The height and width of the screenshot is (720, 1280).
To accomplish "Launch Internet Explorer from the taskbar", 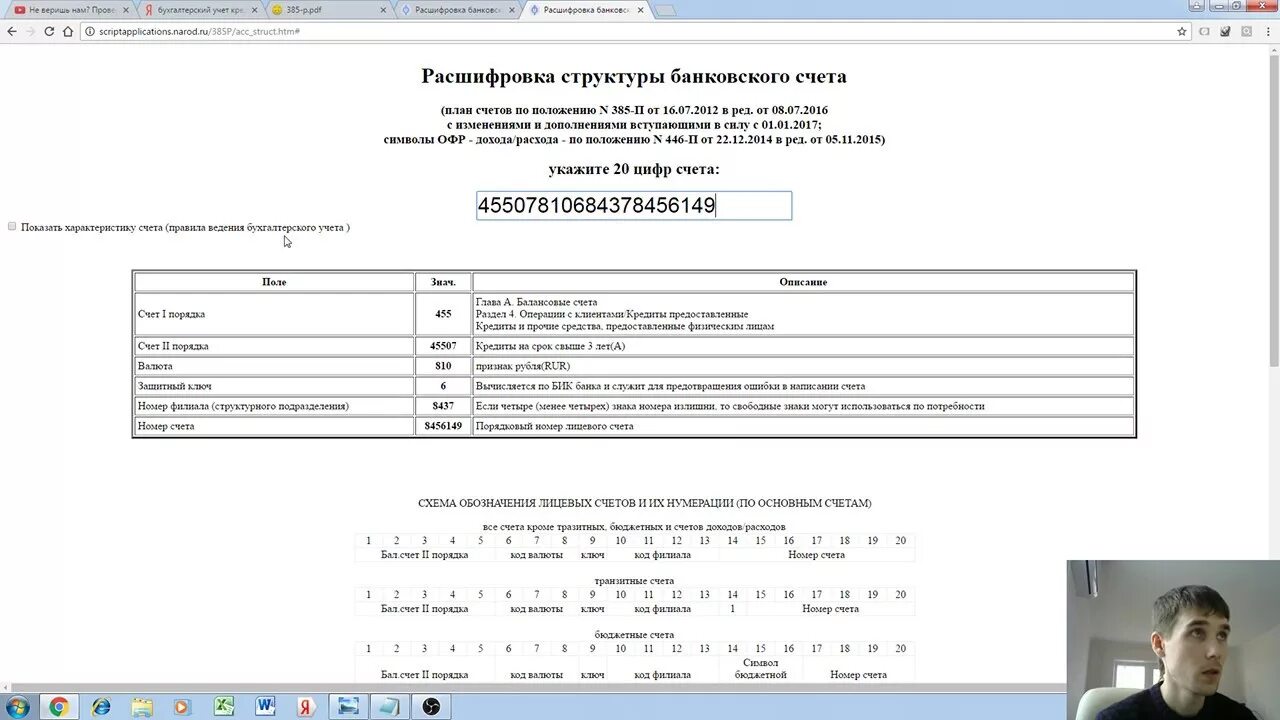I will pos(101,706).
